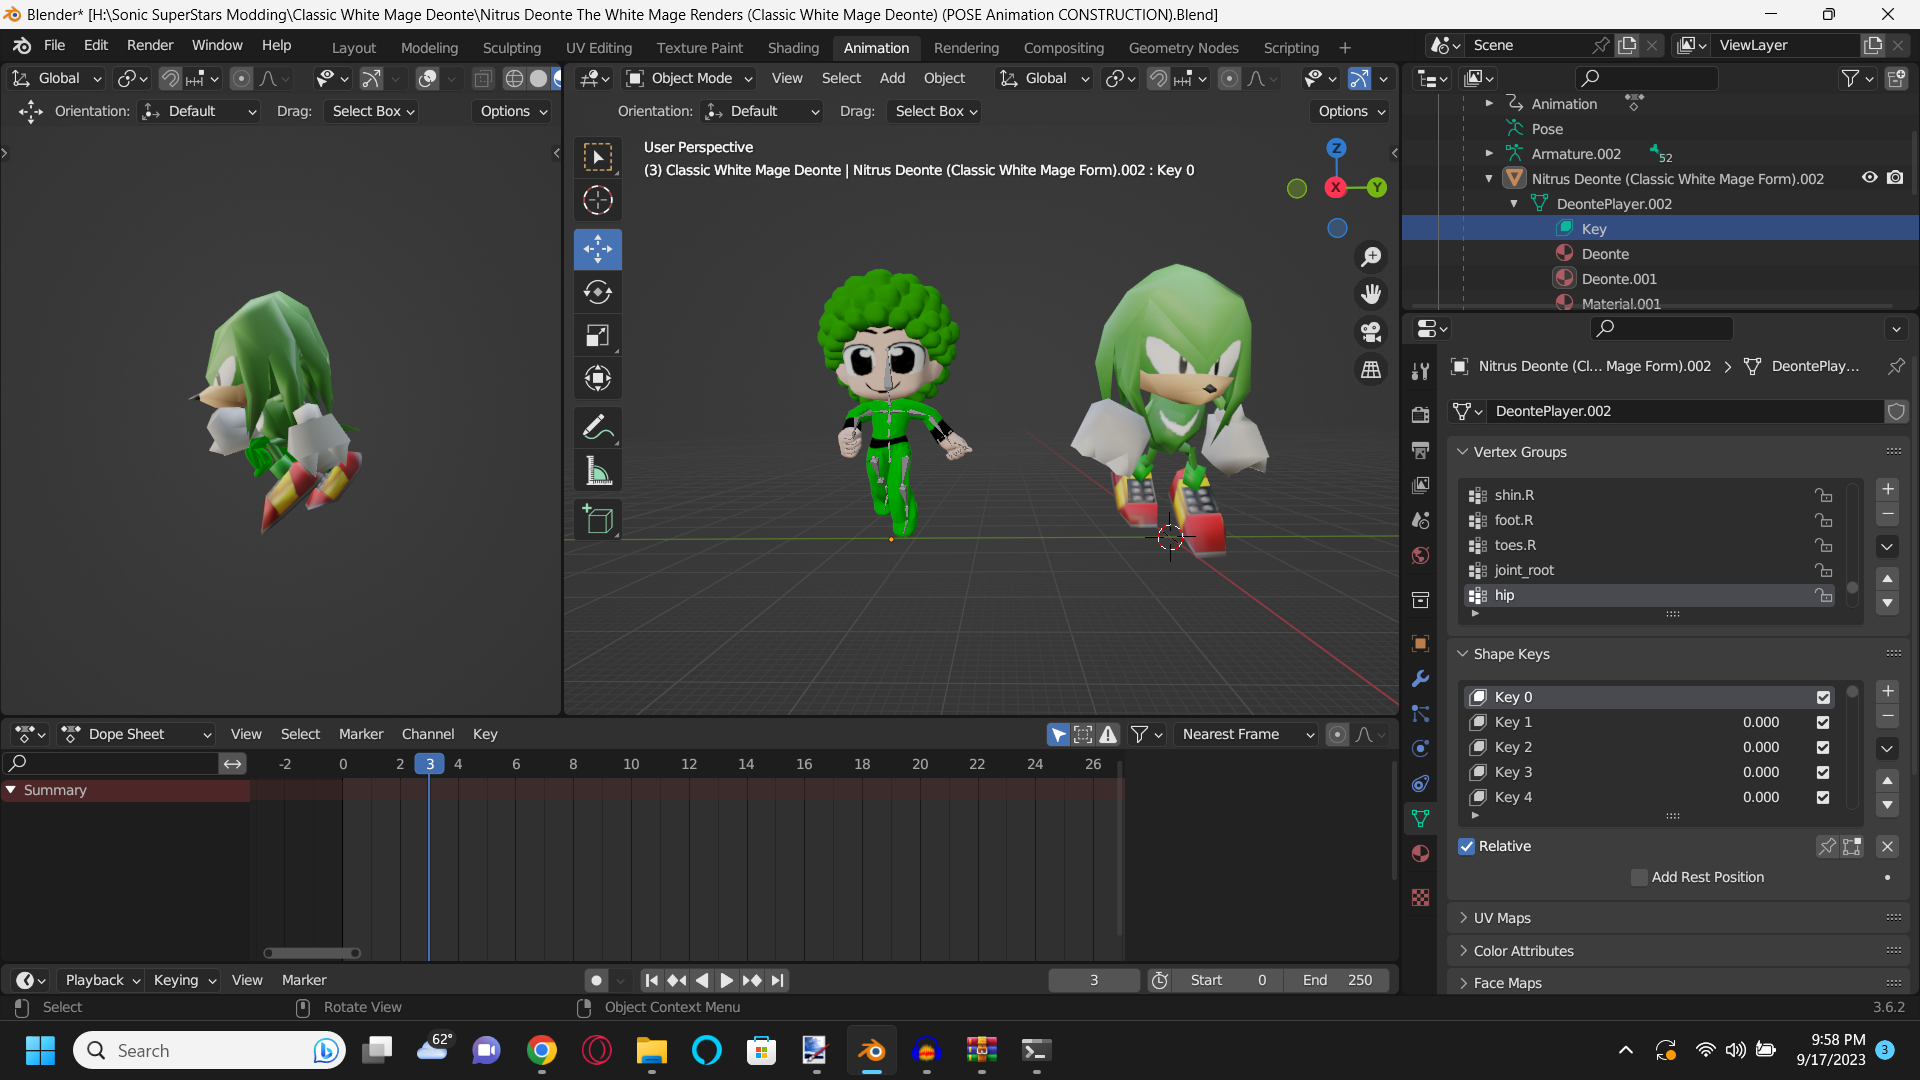1920x1080 pixels.
Task: Select the Cursor tool in viewport toolbar
Action: coord(598,200)
